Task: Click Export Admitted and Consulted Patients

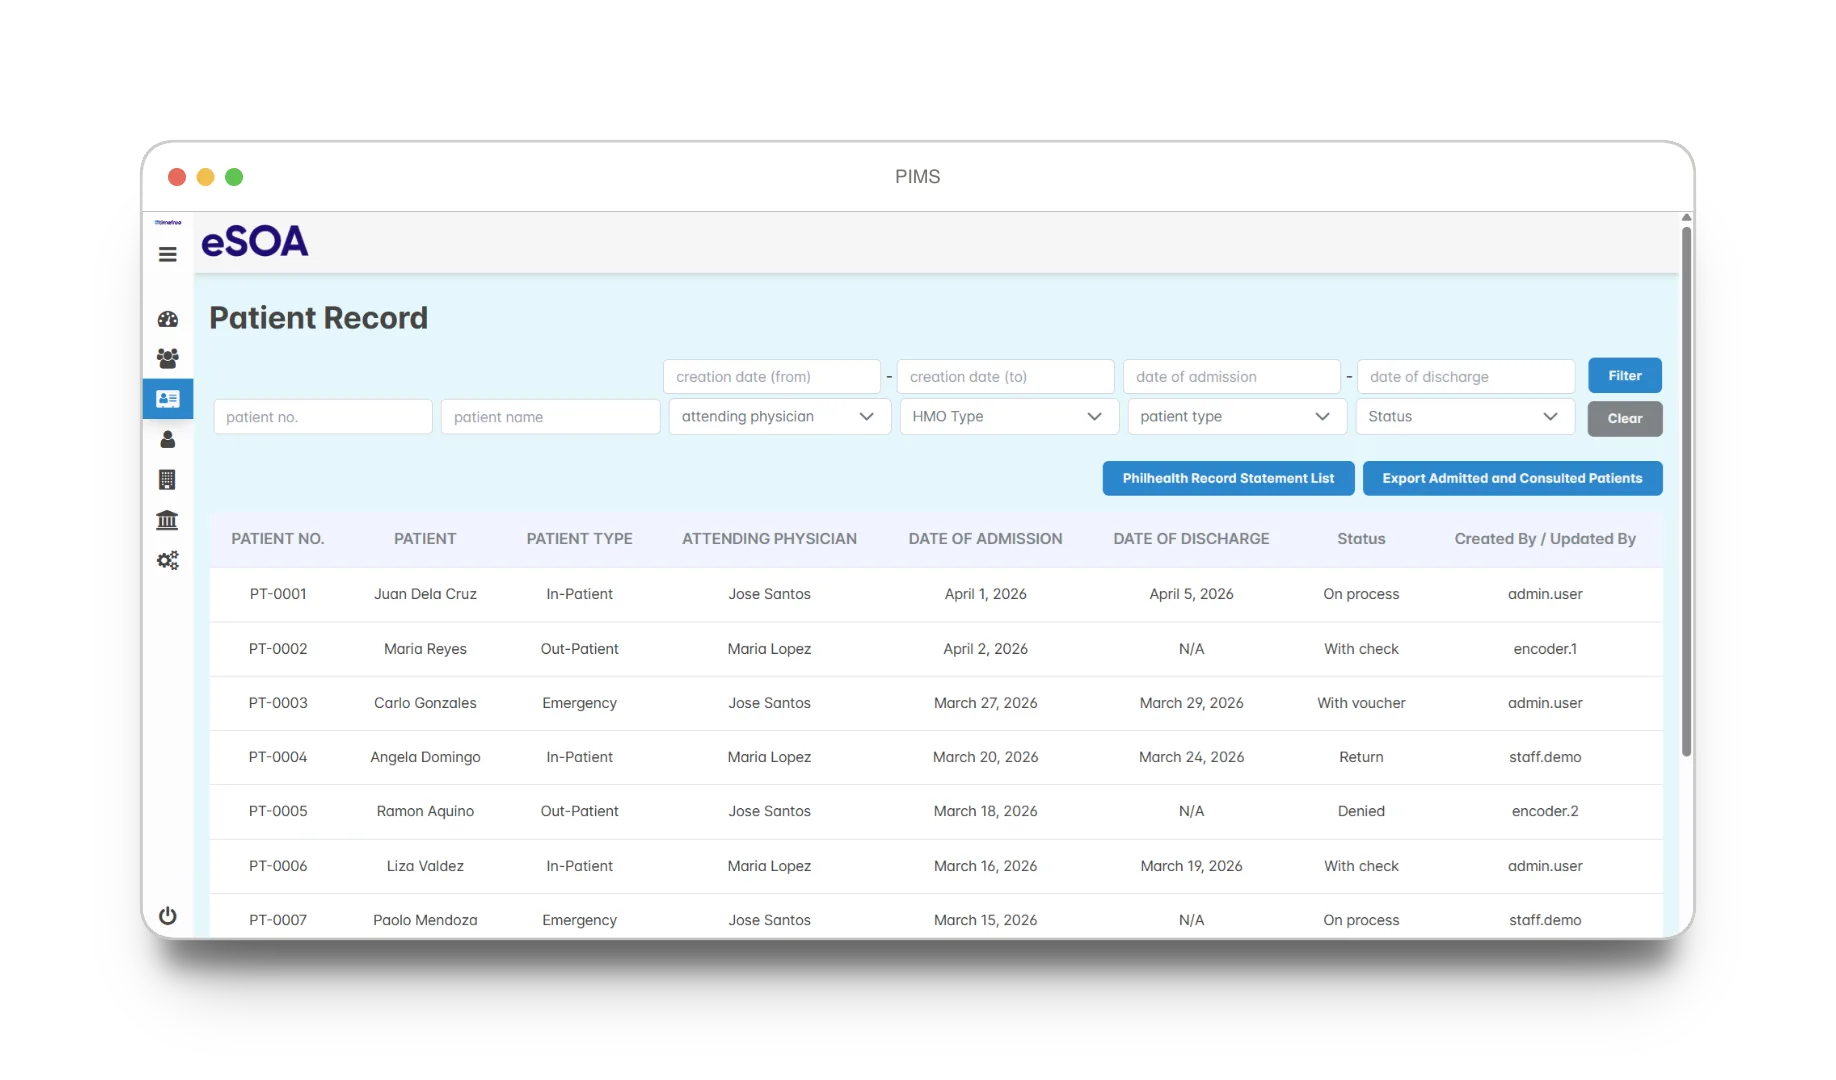Action: pos(1512,479)
